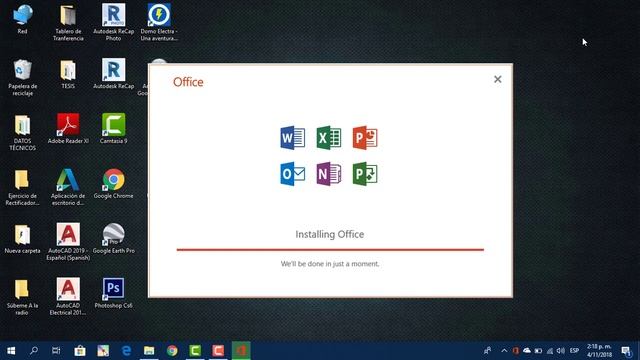The width and height of the screenshot is (640, 360).
Task: Open Google Chrome from the taskbar
Action: (x=172, y=351)
